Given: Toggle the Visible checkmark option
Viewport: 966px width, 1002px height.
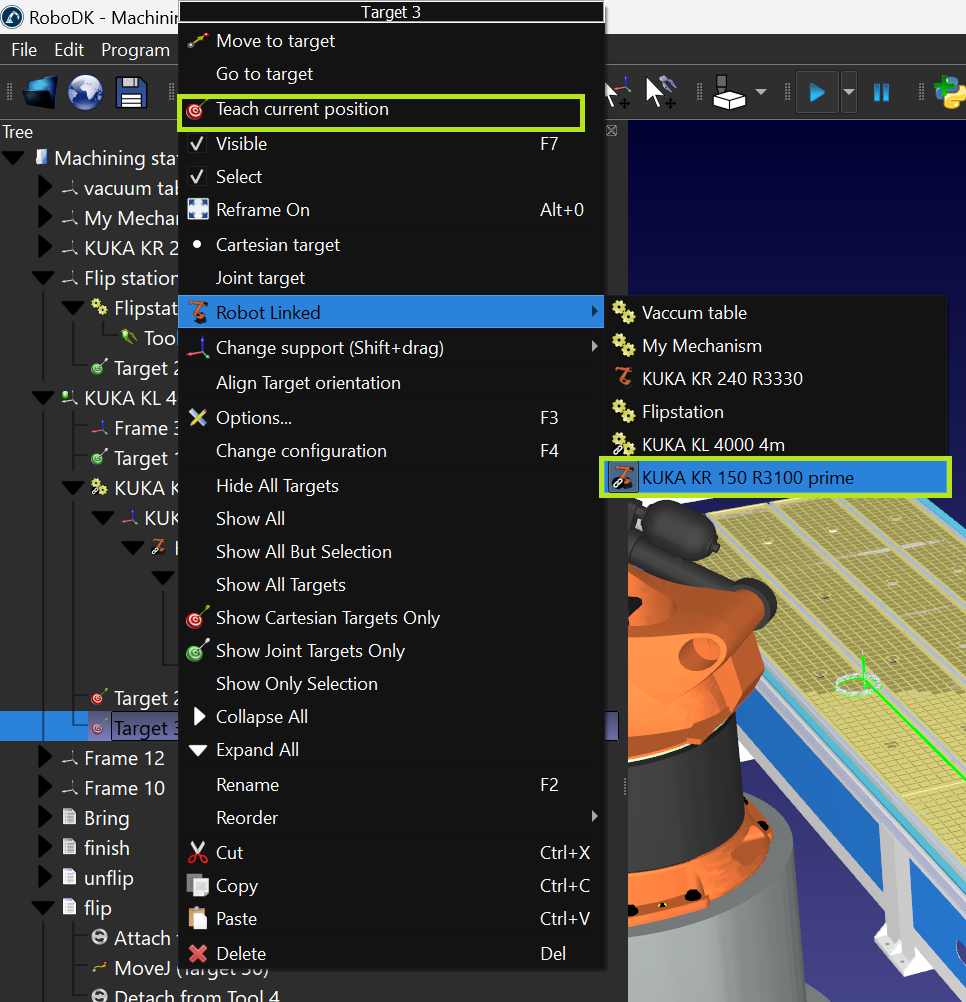Looking at the screenshot, I should click(x=241, y=144).
